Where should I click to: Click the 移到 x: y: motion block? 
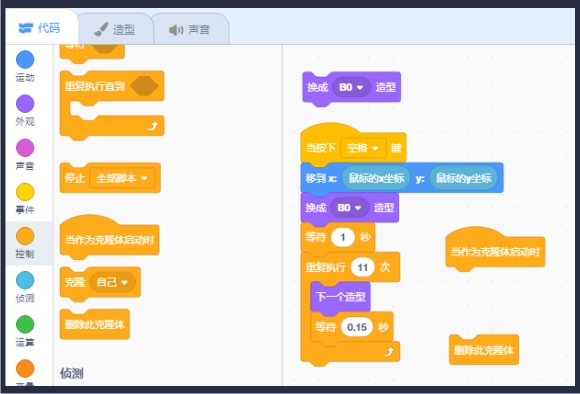321,178
